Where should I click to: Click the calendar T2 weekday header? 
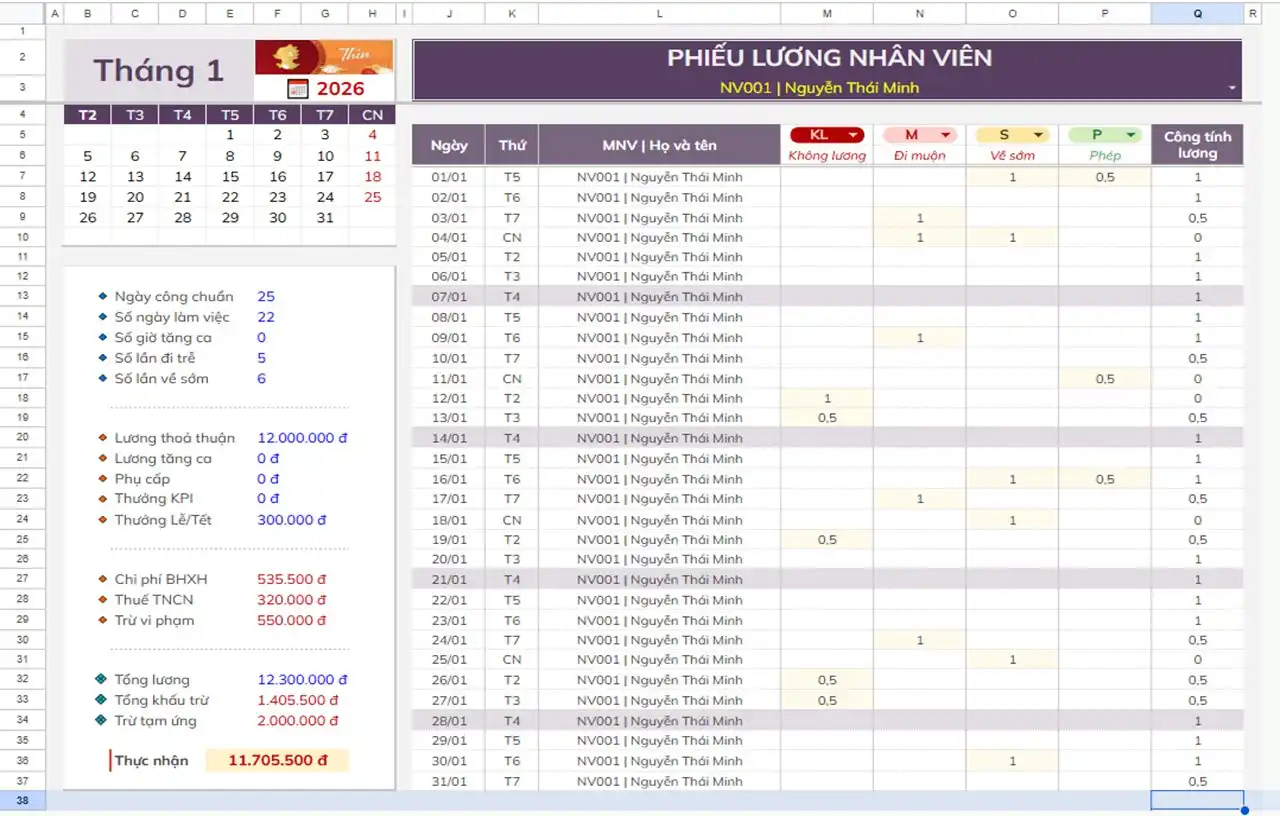pos(88,115)
